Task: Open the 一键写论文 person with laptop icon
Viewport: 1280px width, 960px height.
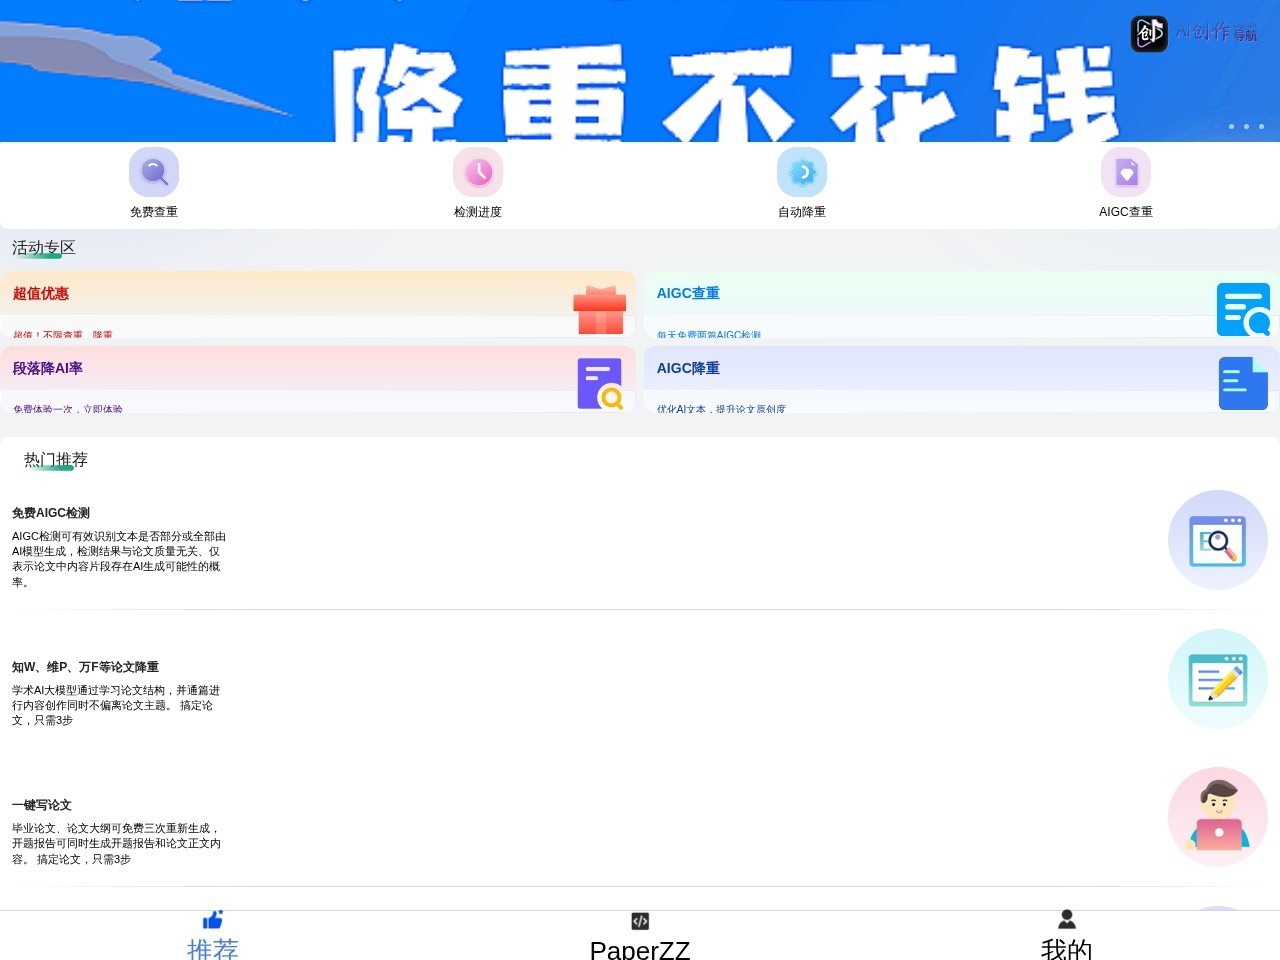Action: pos(1218,817)
